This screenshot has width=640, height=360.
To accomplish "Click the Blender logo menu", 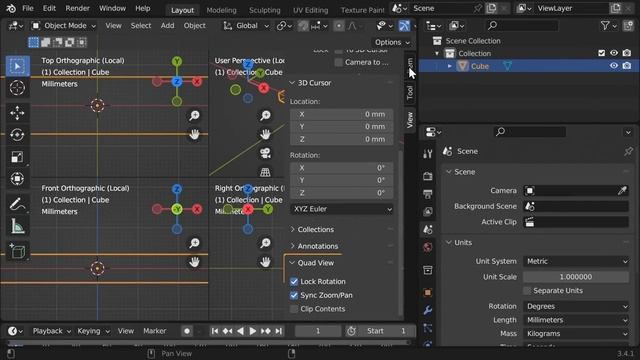I will (x=11, y=8).
